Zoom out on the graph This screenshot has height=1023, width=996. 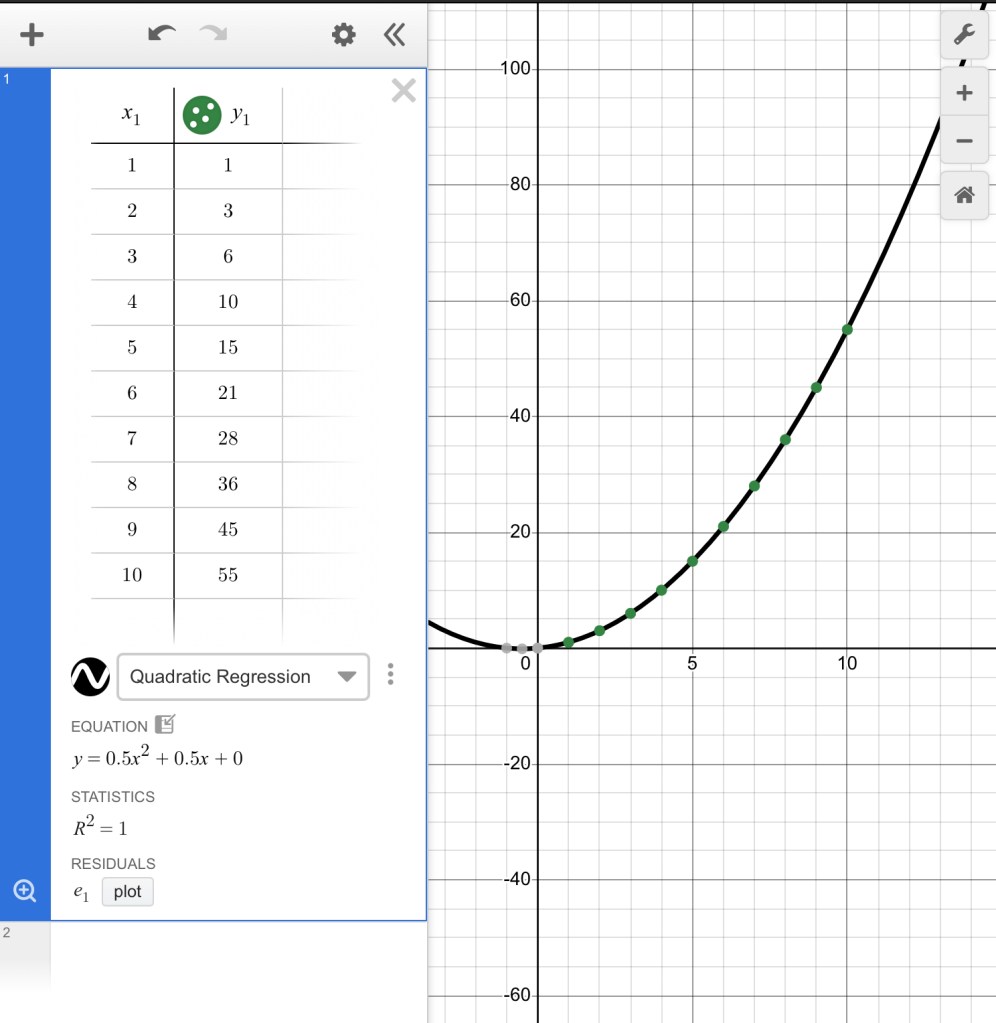click(964, 141)
